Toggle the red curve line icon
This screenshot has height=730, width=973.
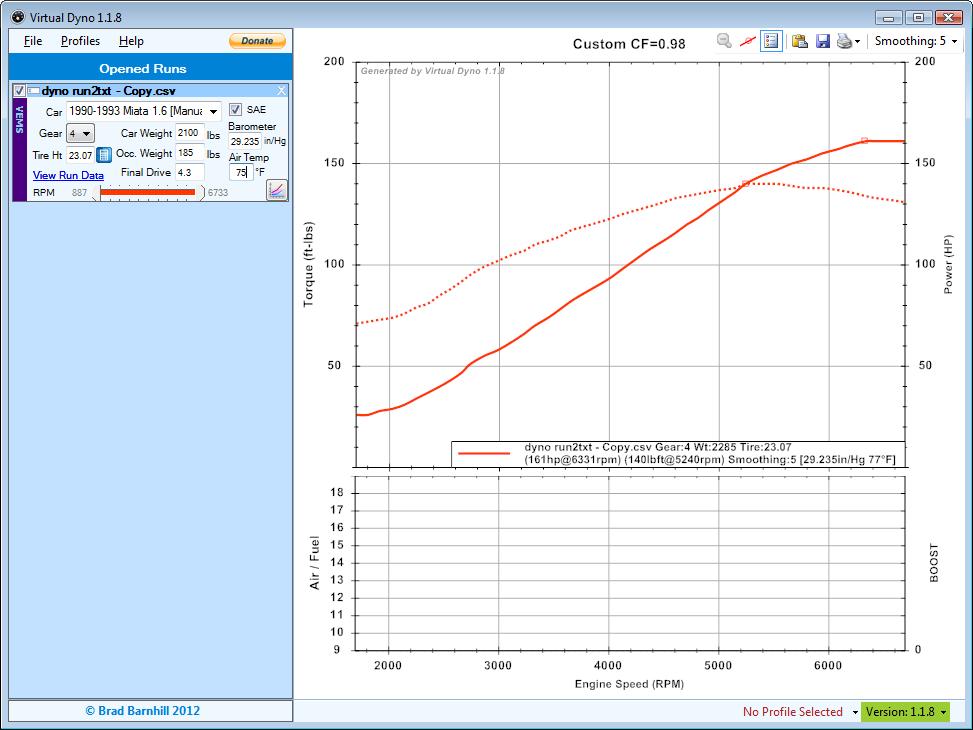(747, 41)
